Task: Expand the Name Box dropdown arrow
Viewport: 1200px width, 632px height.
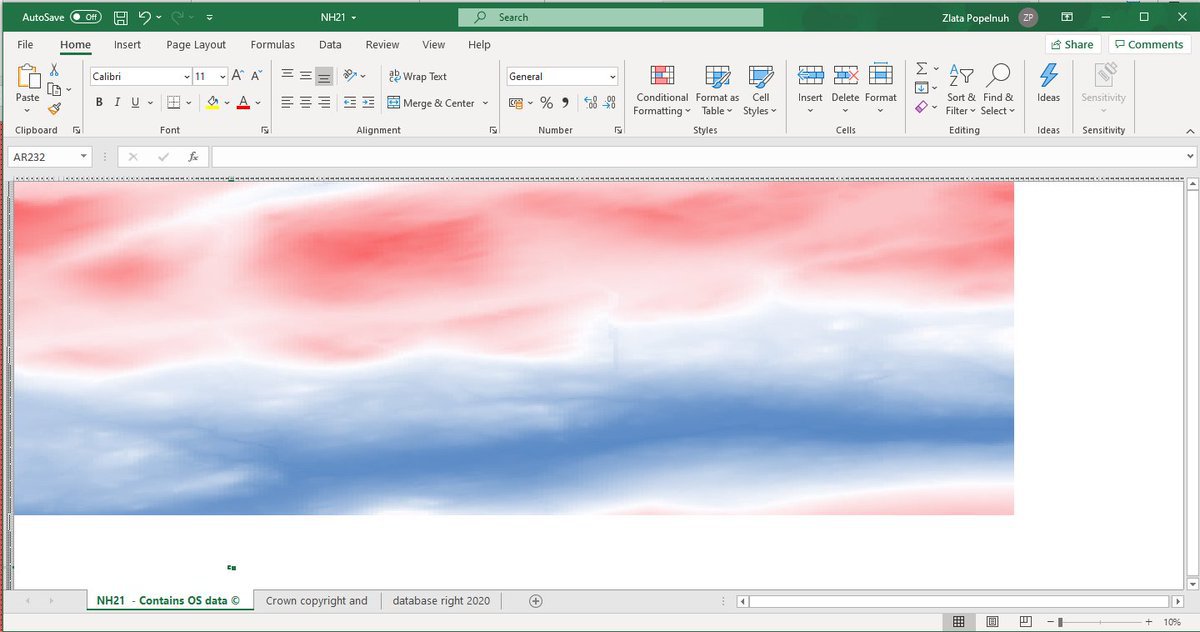Action: tap(83, 157)
